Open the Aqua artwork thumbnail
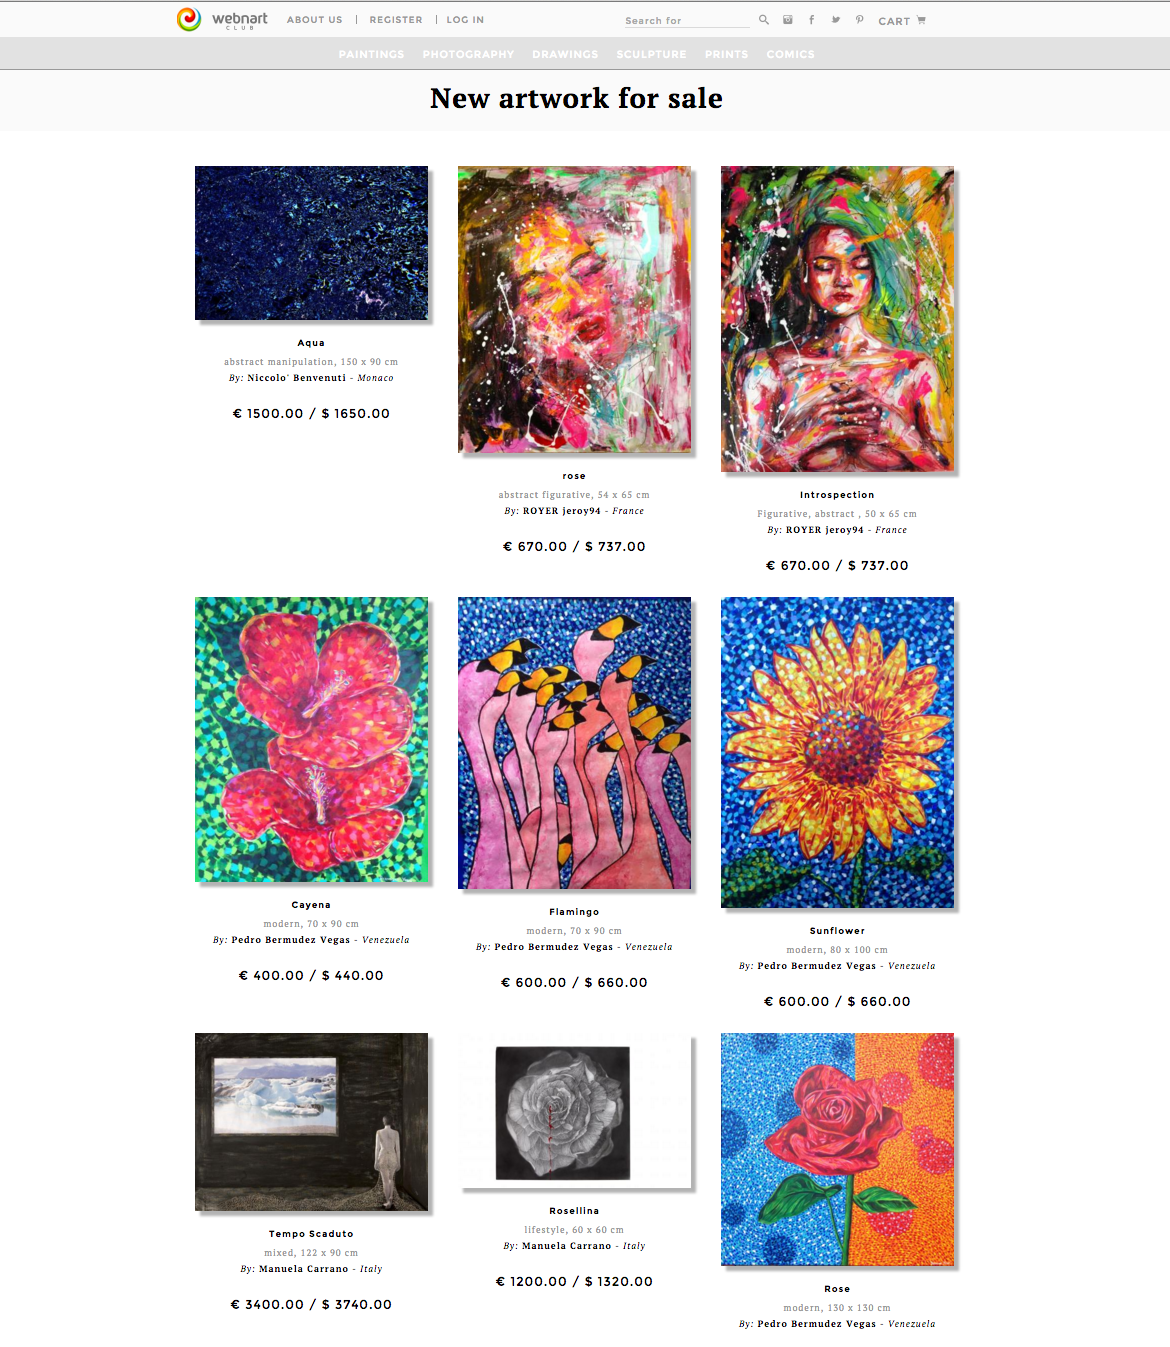Image resolution: width=1170 pixels, height=1347 pixels. (x=311, y=243)
